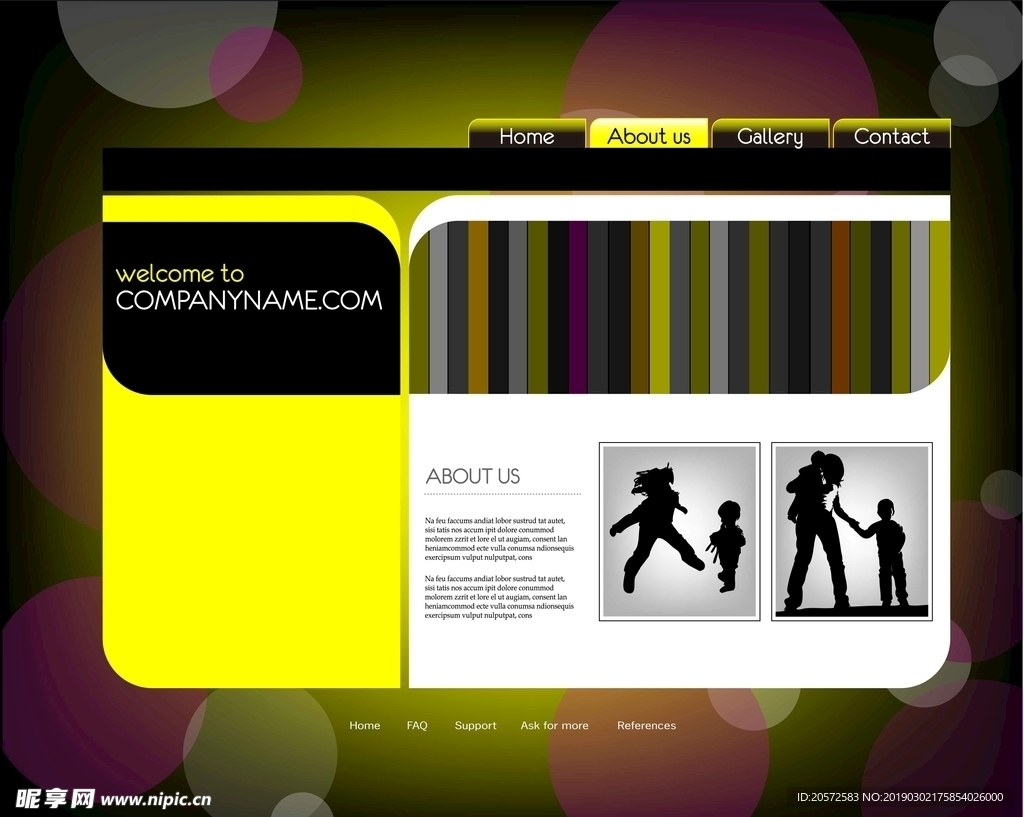Go to the Contact tab

click(x=891, y=134)
